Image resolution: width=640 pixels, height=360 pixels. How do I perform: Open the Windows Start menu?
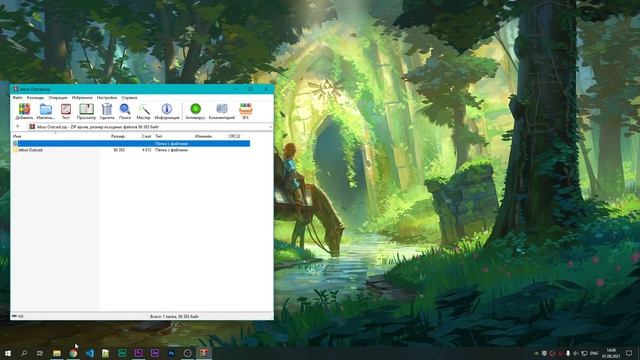click(x=8, y=353)
